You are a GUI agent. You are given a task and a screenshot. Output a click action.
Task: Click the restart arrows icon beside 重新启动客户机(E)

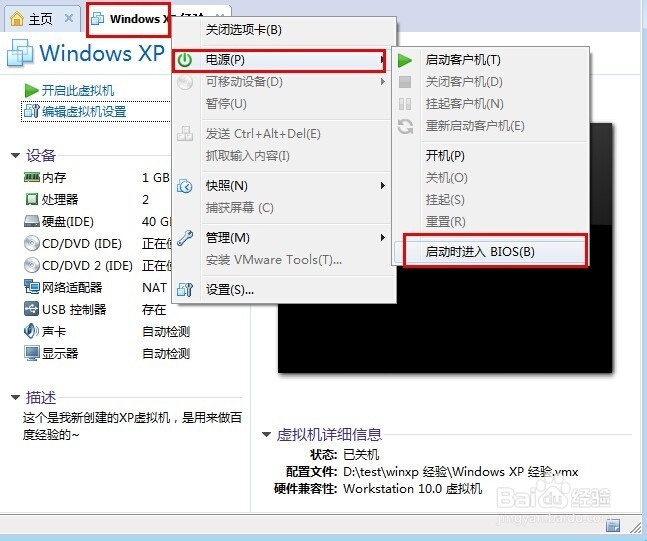pyautogui.click(x=405, y=126)
